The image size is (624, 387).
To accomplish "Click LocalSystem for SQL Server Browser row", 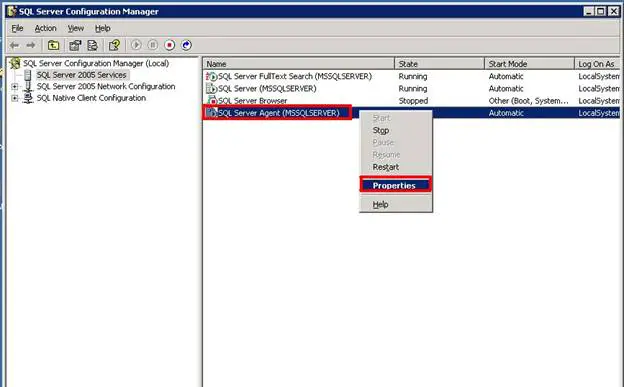I will [x=599, y=101].
